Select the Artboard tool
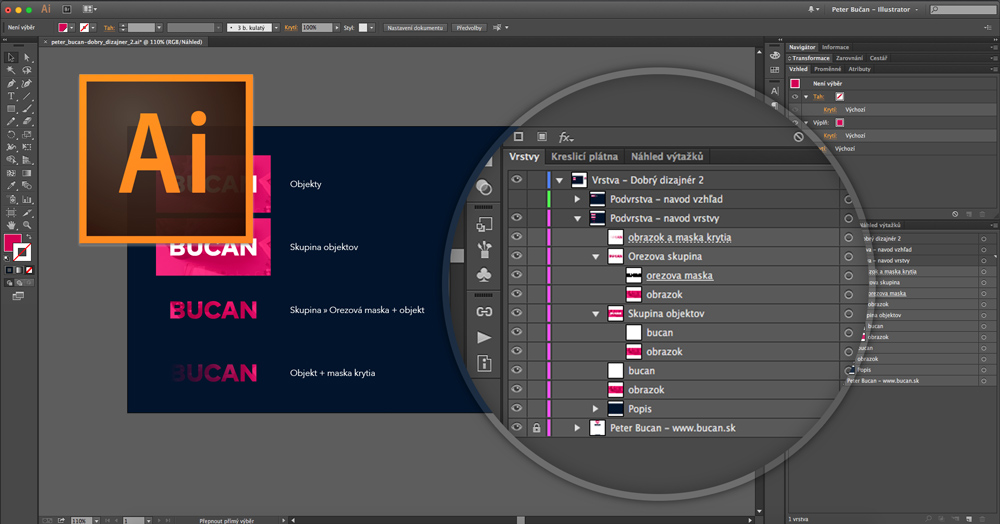Screen dimensions: 1000x524 point(11,212)
